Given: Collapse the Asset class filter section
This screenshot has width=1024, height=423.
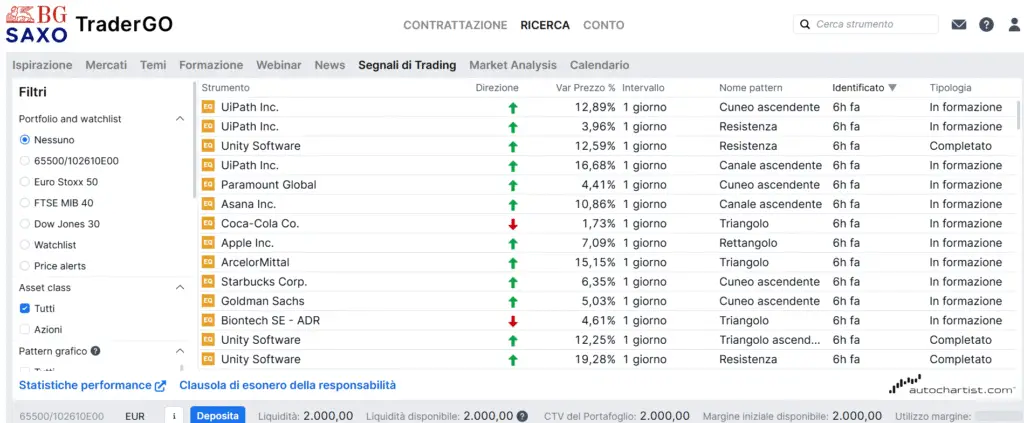Looking at the screenshot, I should point(180,287).
